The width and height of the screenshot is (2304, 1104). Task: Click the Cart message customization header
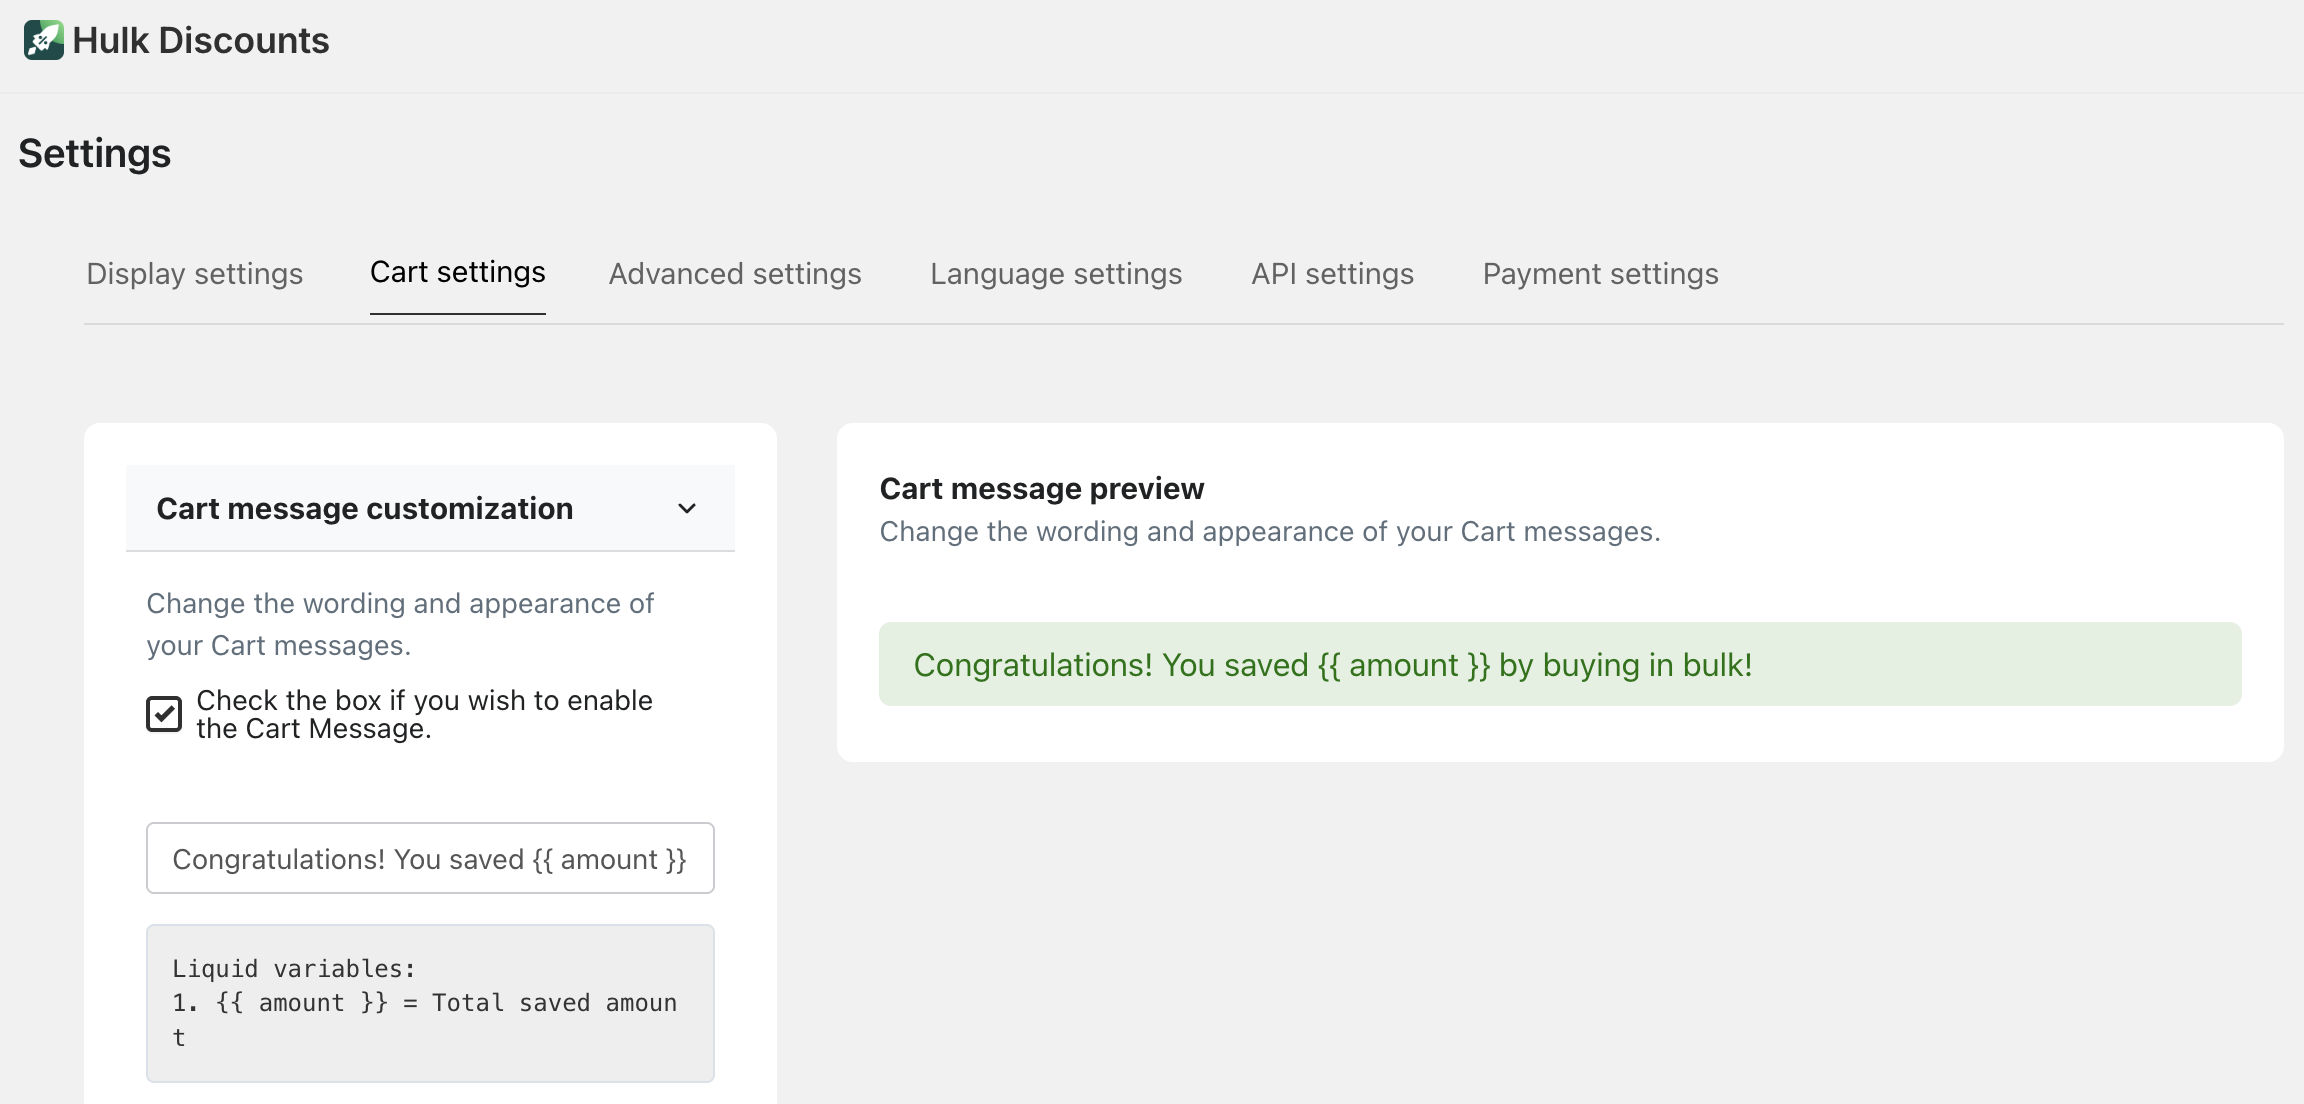[x=364, y=508]
